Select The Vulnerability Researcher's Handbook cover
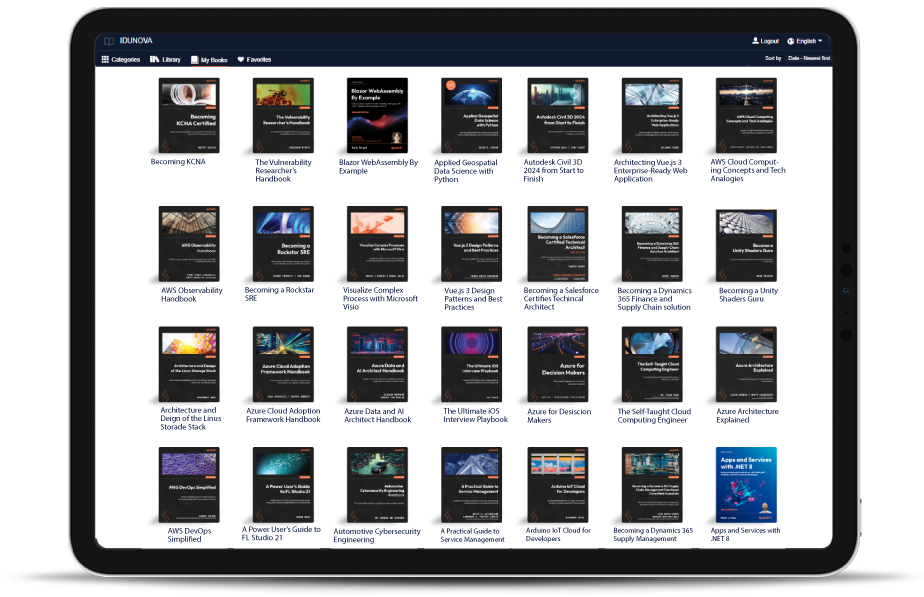This screenshot has width=924, height=597. [x=283, y=116]
